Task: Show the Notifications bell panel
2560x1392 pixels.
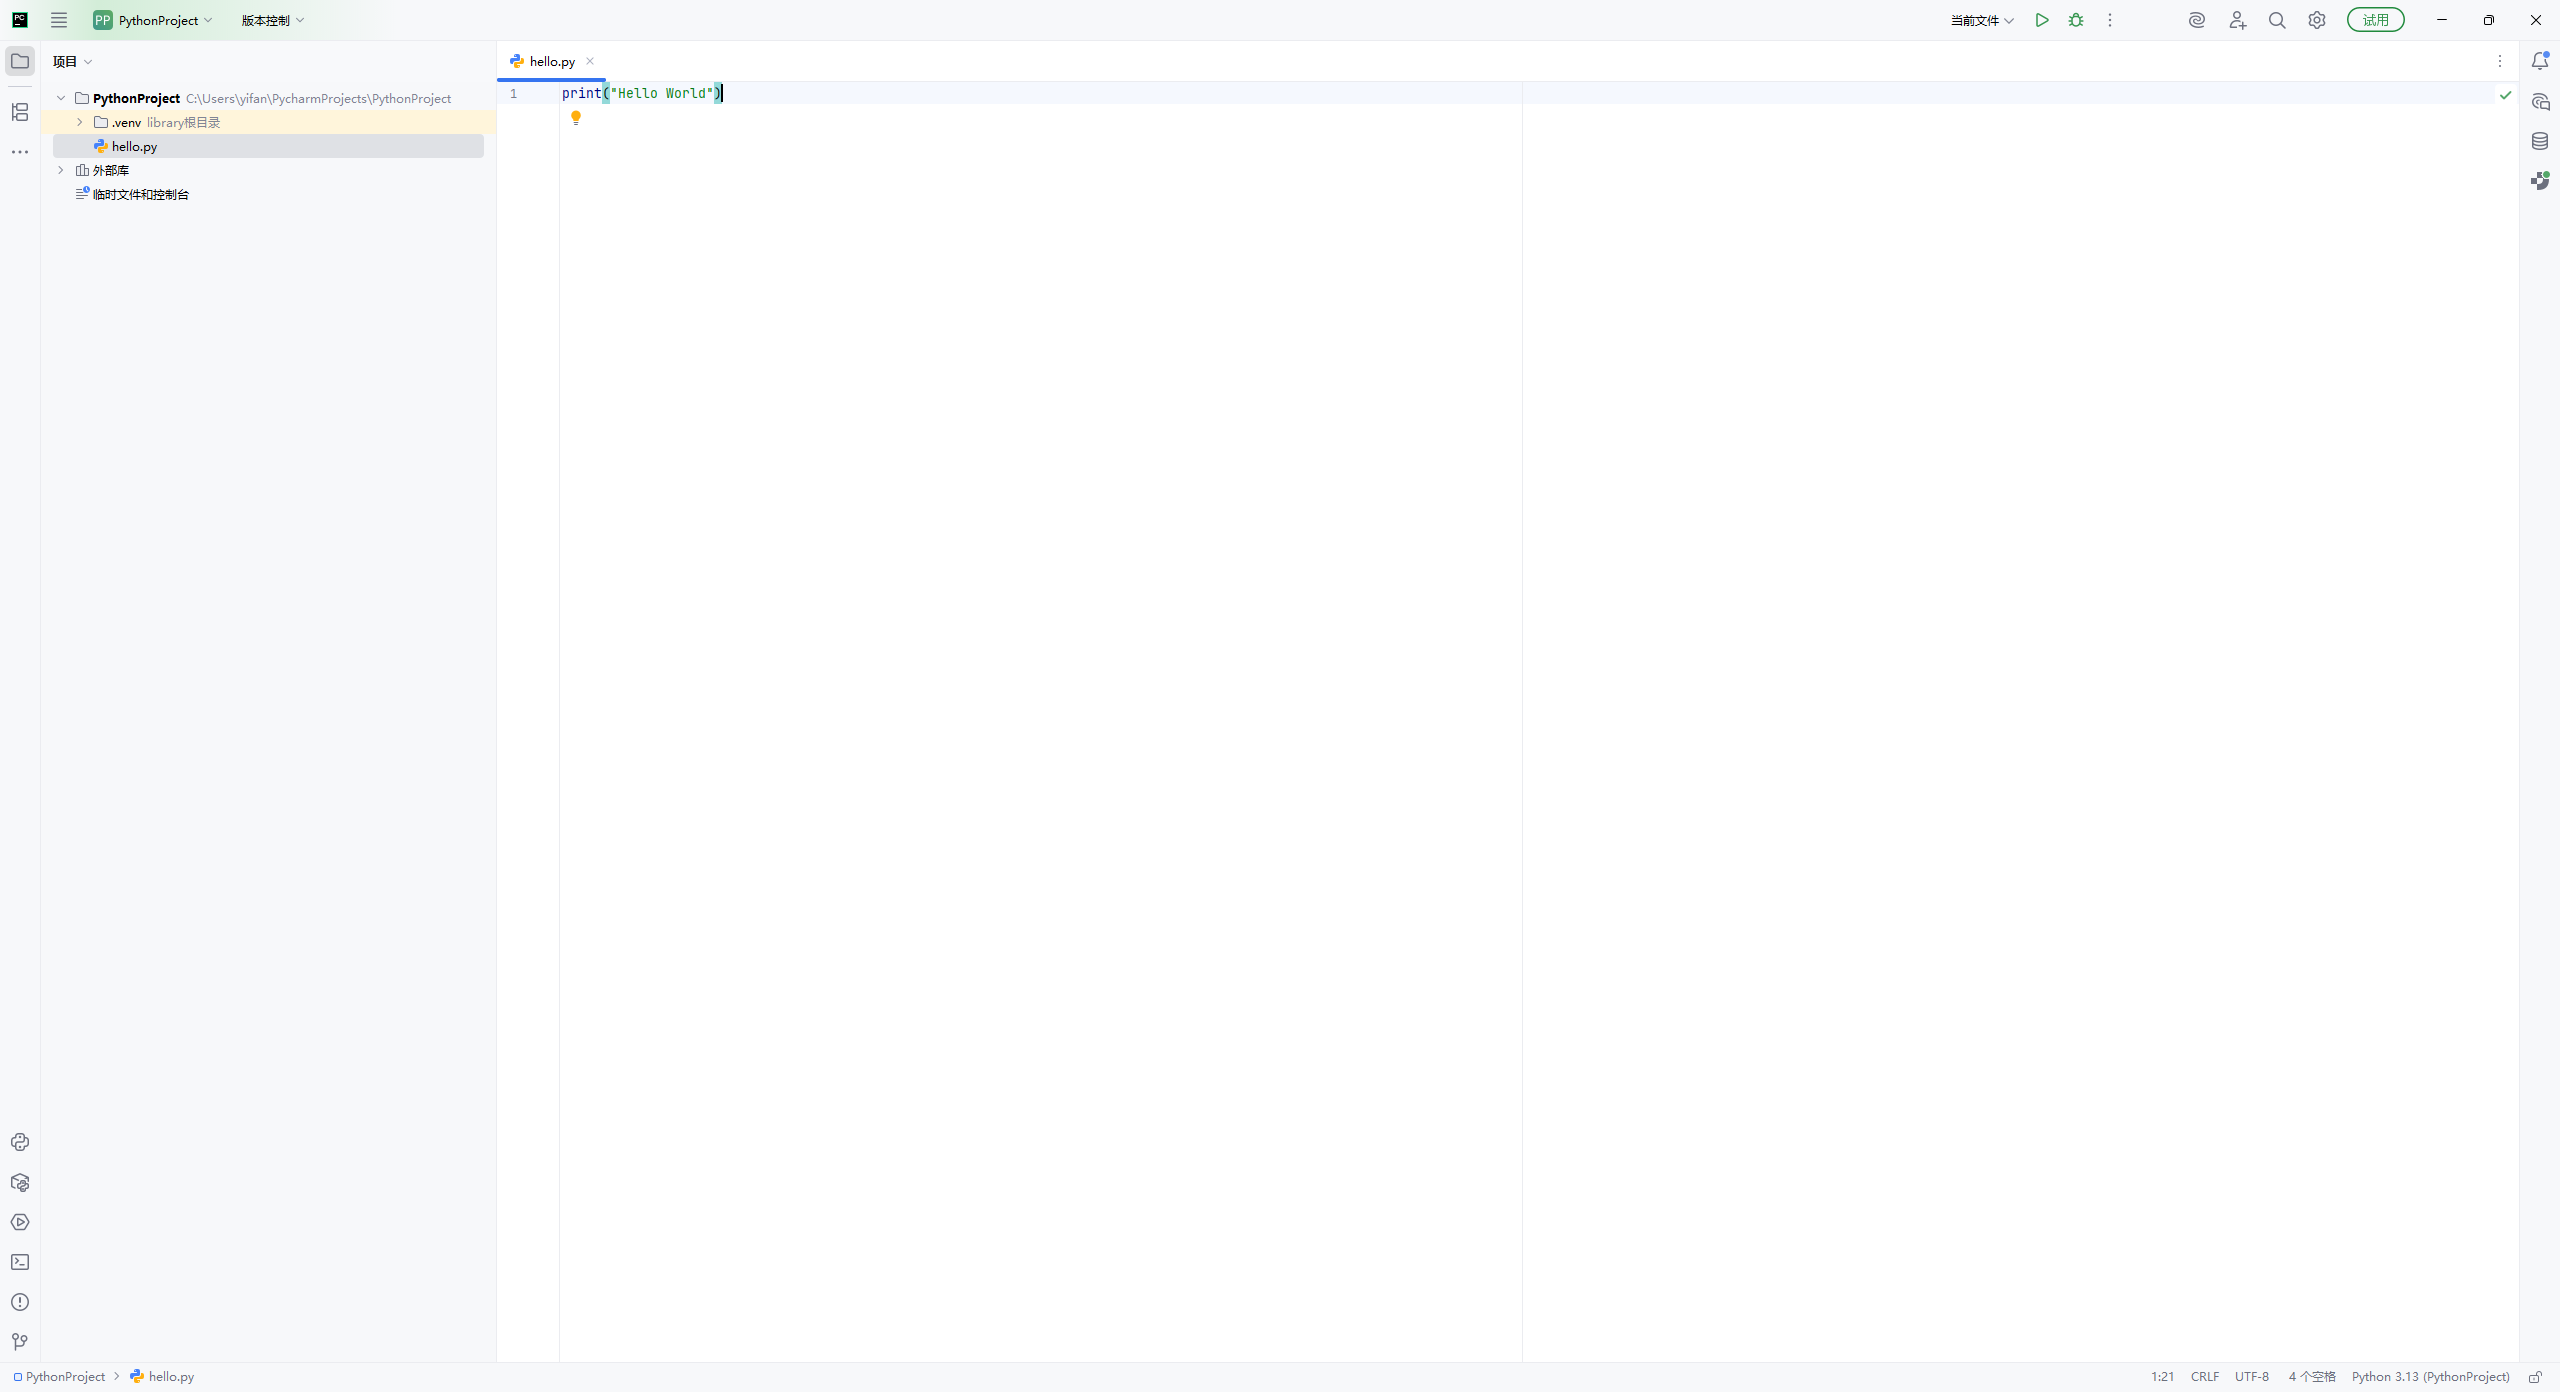Action: coord(2540,61)
